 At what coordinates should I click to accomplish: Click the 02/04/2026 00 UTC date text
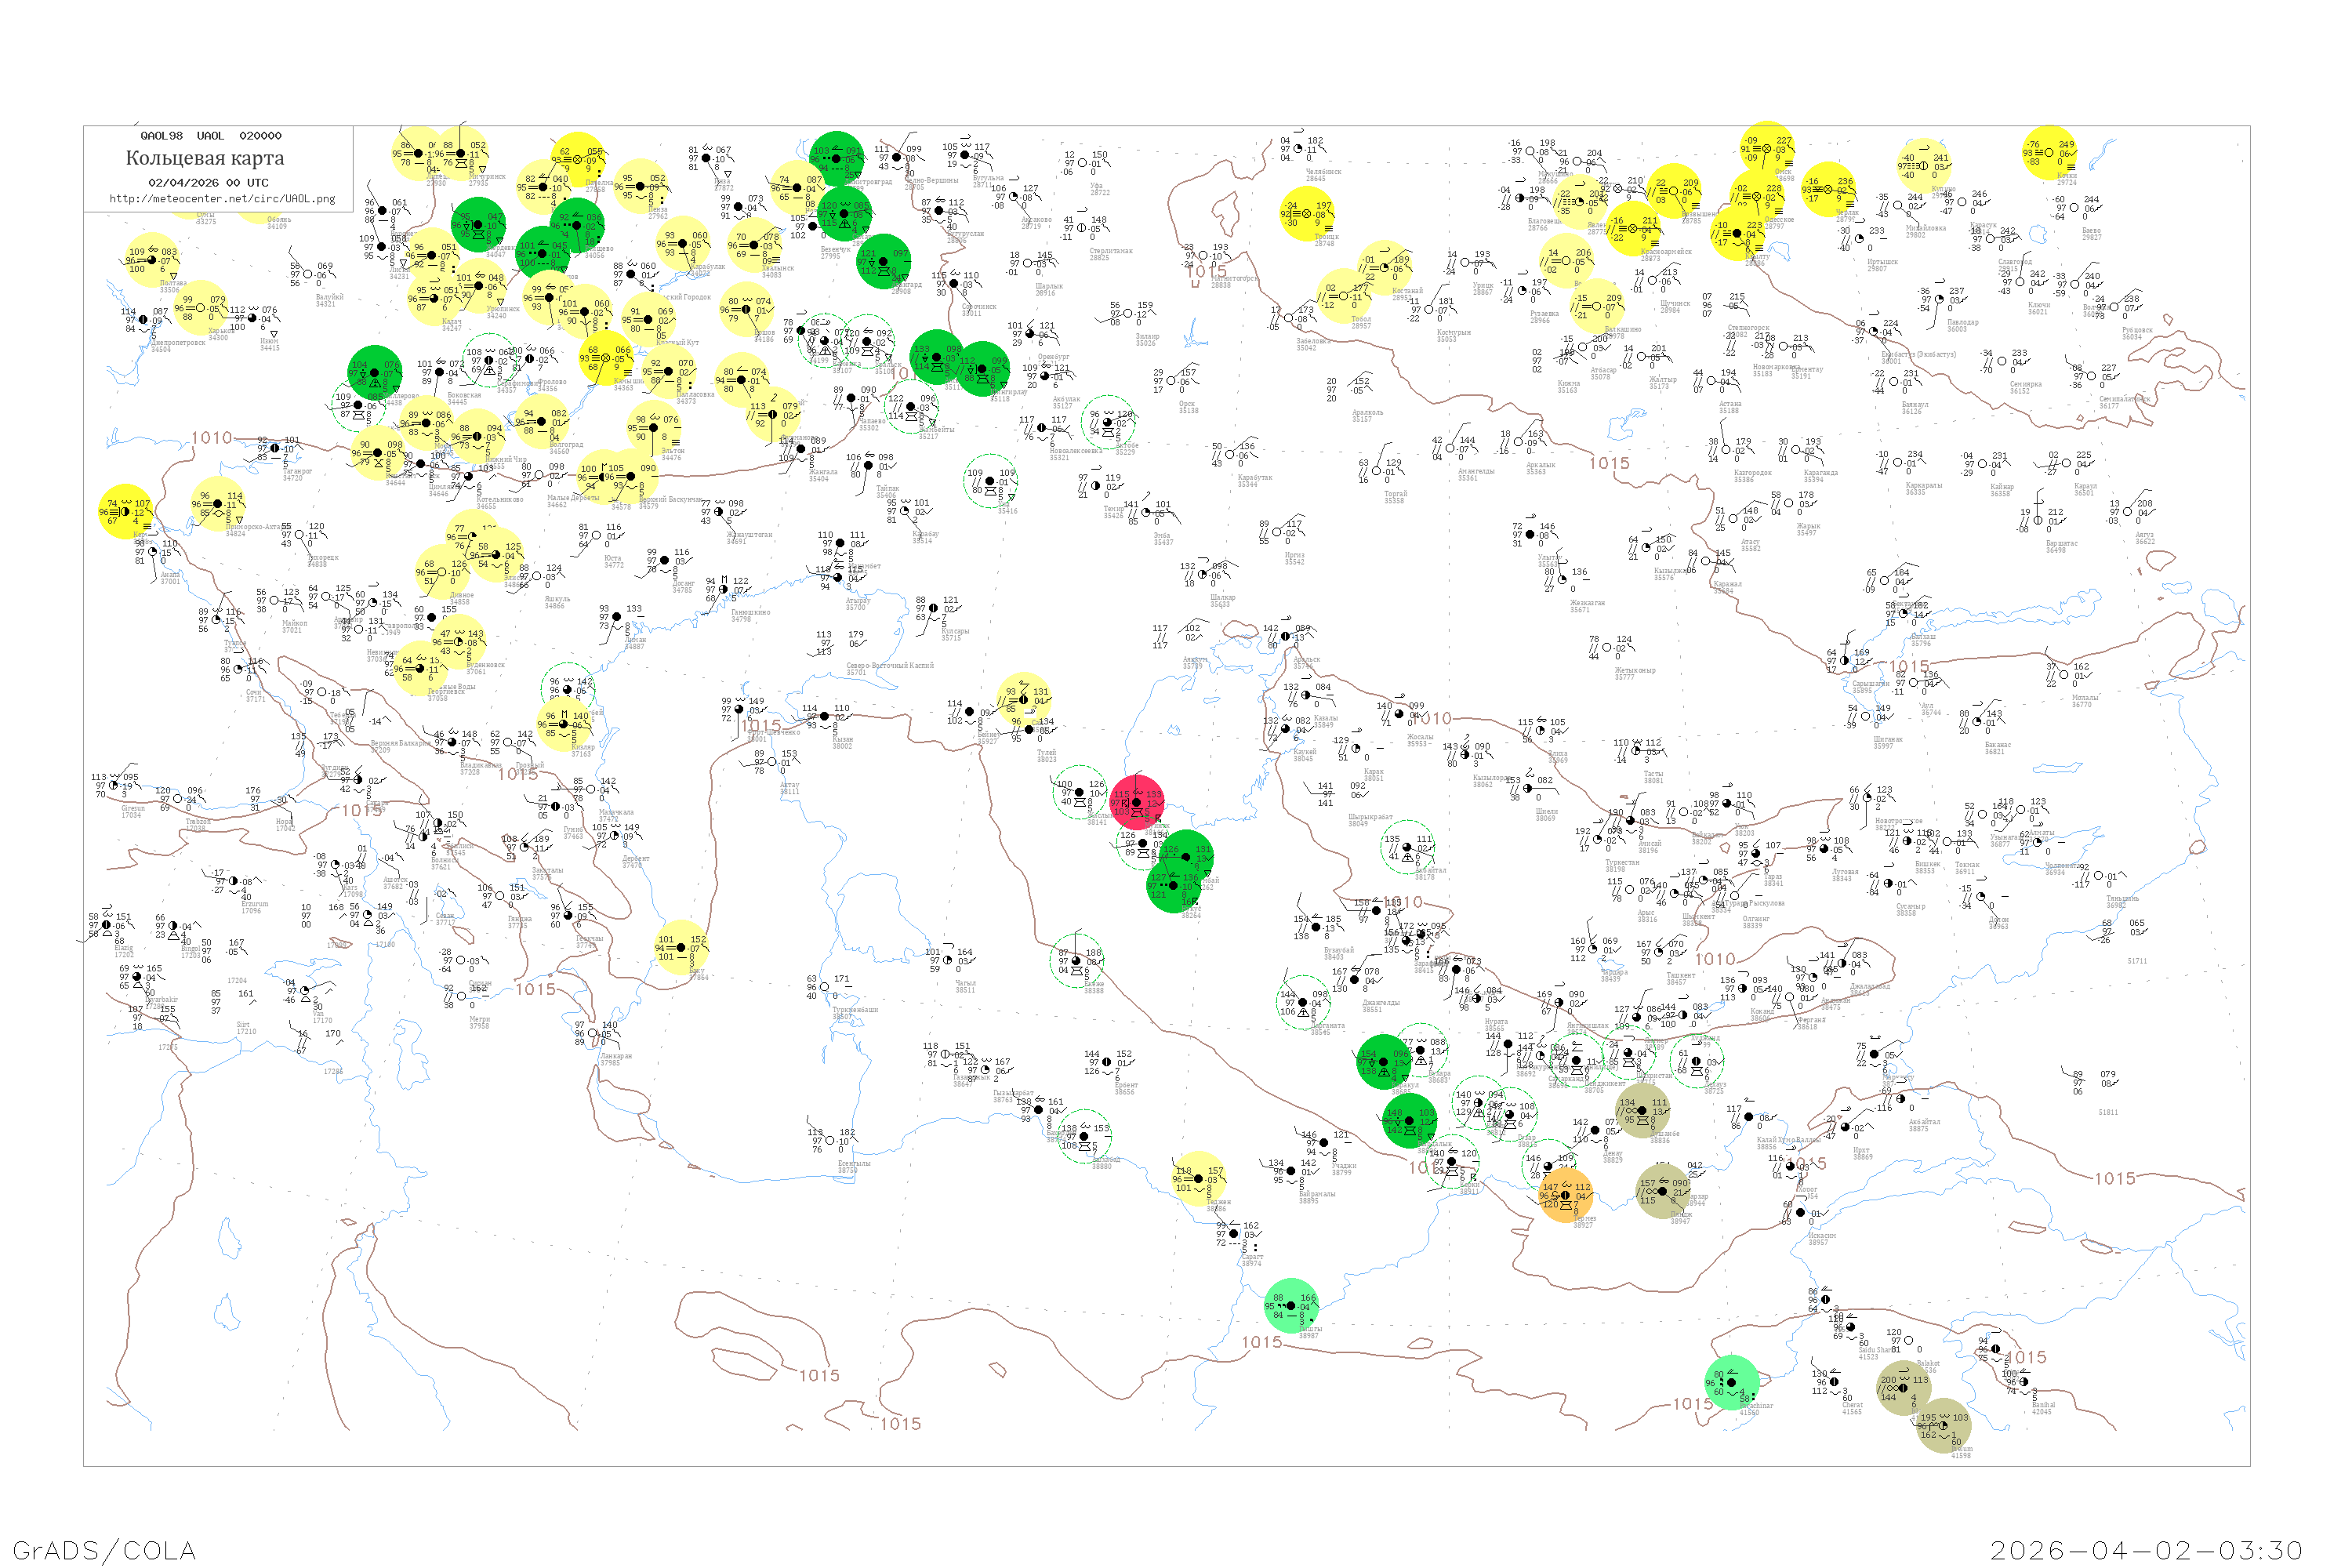click(x=208, y=182)
